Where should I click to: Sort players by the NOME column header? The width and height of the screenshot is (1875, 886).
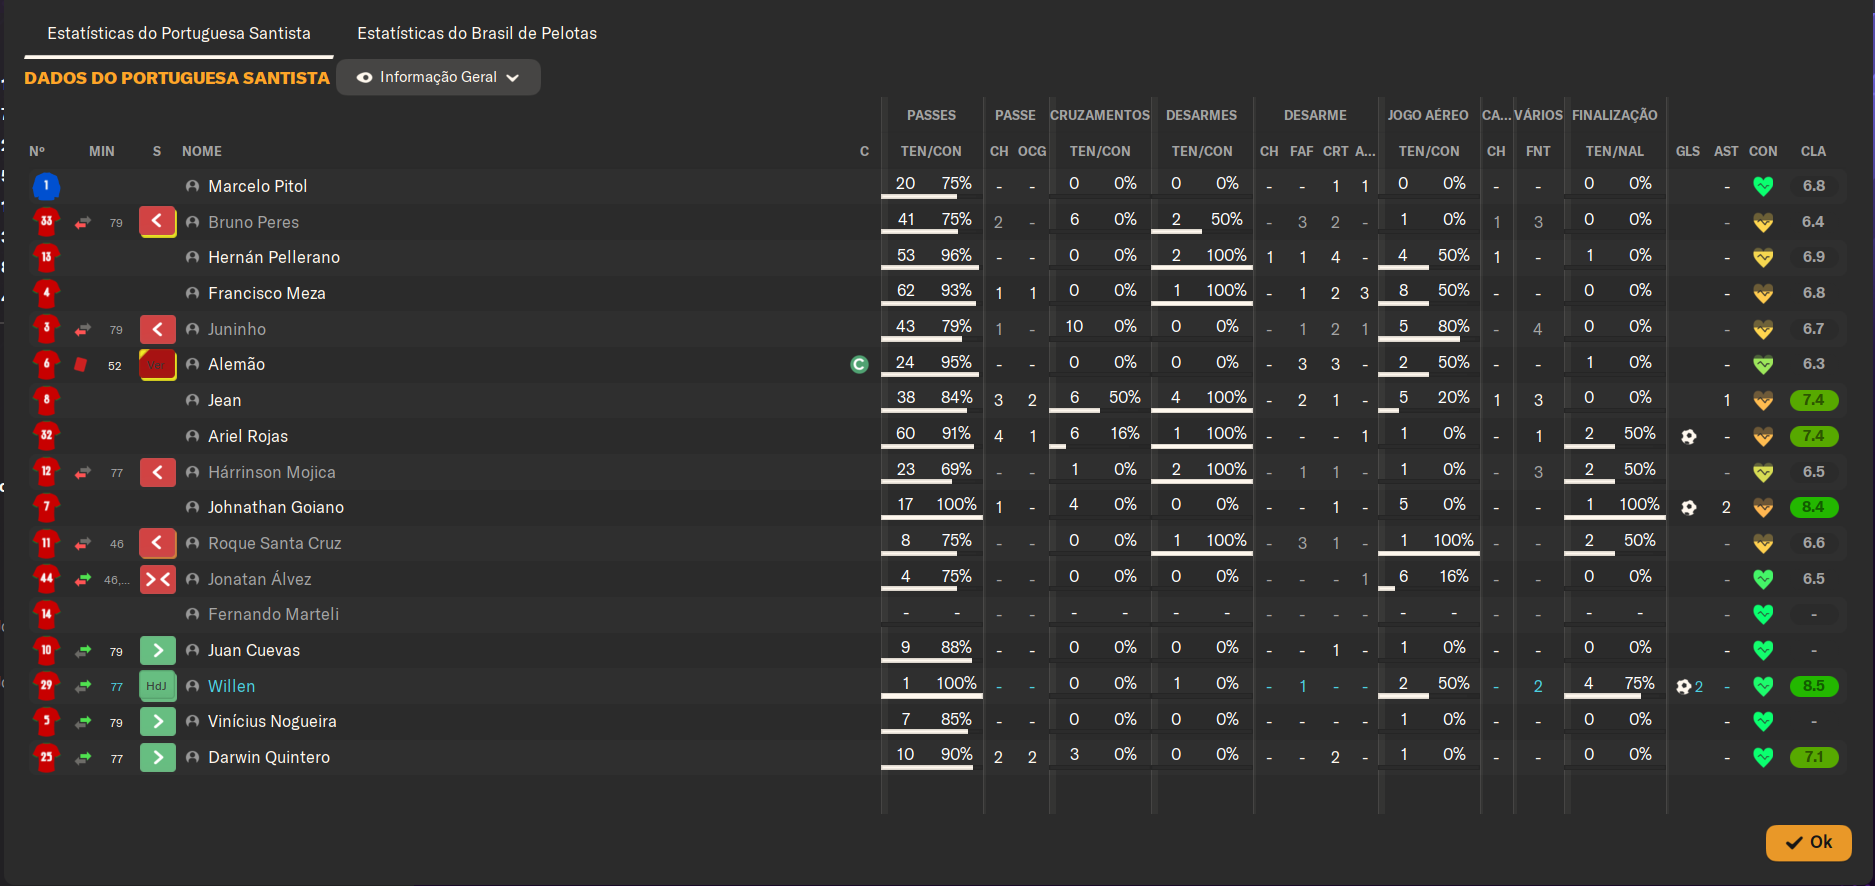[202, 151]
